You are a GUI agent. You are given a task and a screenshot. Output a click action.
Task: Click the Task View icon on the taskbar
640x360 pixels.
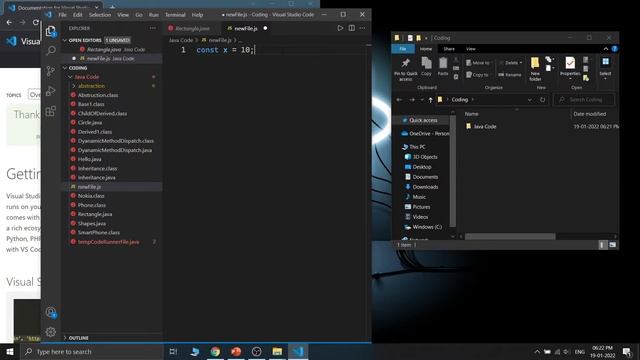click(x=173, y=351)
